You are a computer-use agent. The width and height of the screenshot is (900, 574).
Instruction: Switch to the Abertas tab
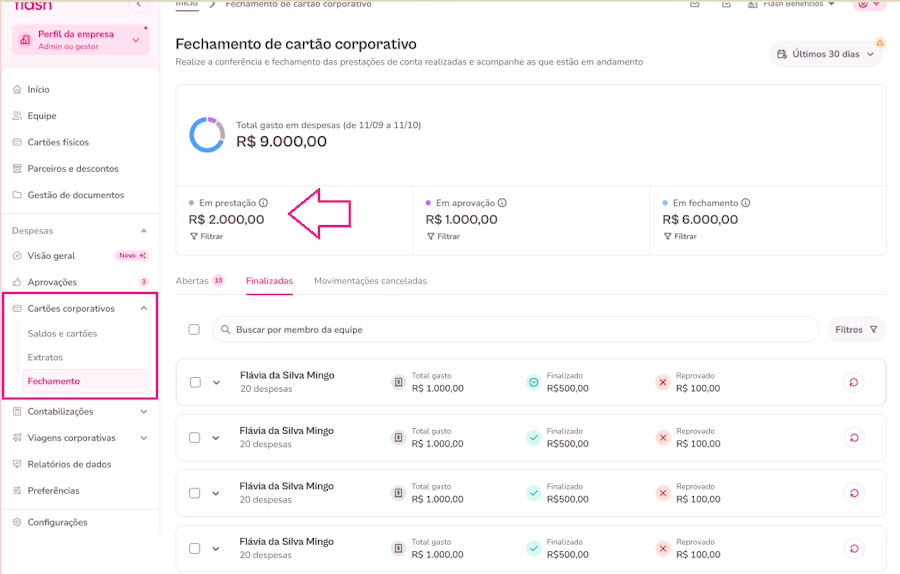click(x=192, y=281)
